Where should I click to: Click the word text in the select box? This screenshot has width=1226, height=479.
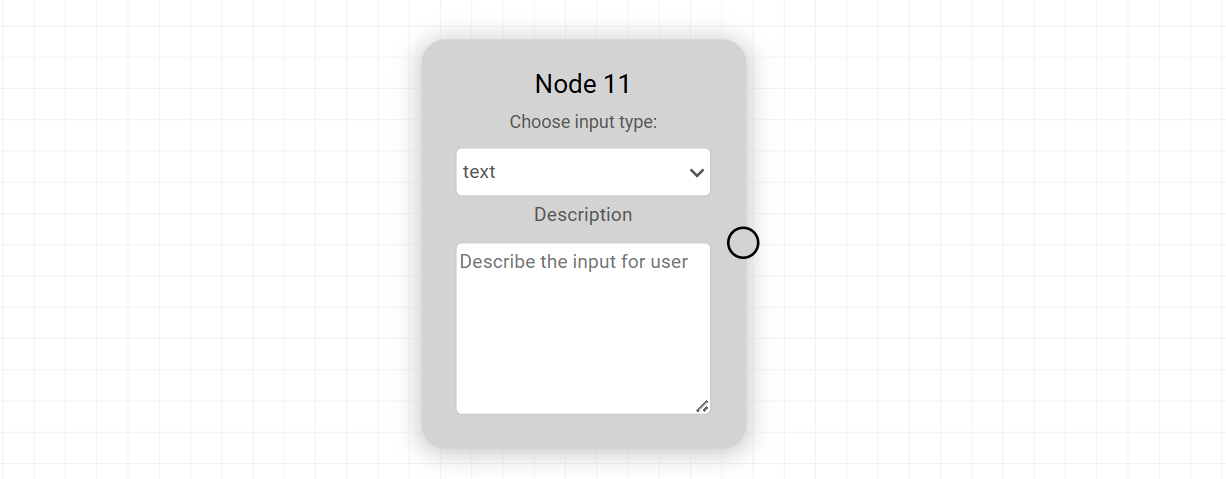click(480, 172)
